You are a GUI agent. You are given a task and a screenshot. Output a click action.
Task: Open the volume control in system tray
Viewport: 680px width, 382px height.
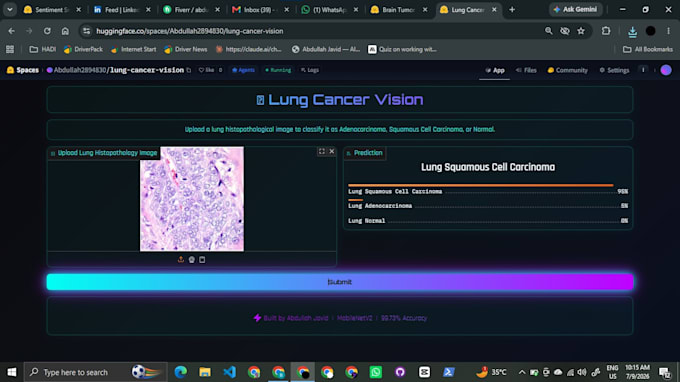point(582,372)
